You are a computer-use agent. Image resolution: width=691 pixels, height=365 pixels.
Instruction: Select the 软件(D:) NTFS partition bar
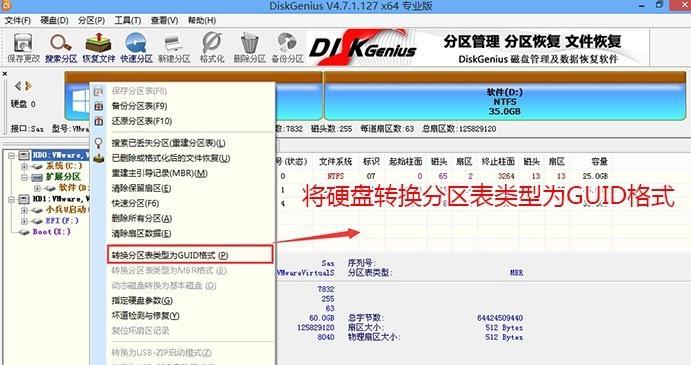point(505,101)
